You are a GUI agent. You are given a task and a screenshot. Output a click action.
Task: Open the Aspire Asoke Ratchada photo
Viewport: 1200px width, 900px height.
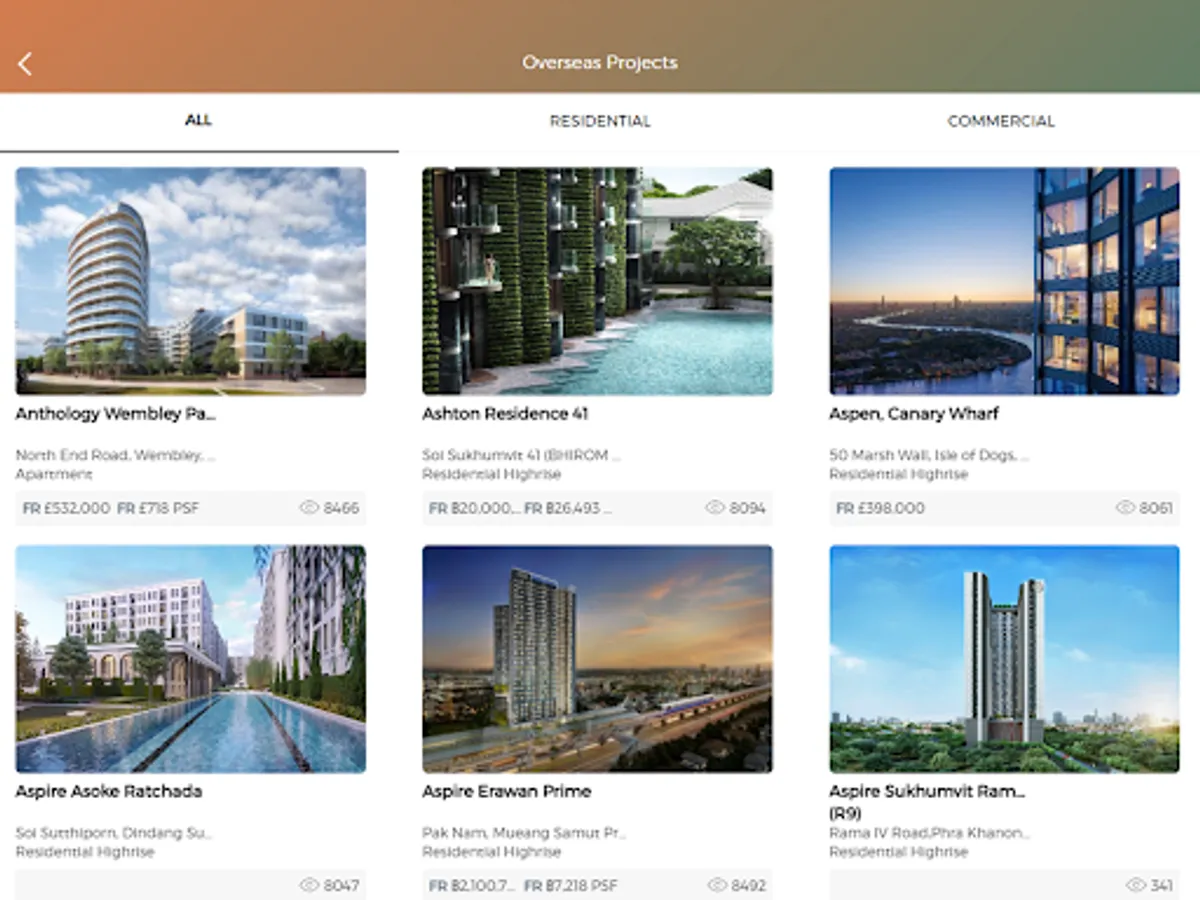tap(191, 659)
